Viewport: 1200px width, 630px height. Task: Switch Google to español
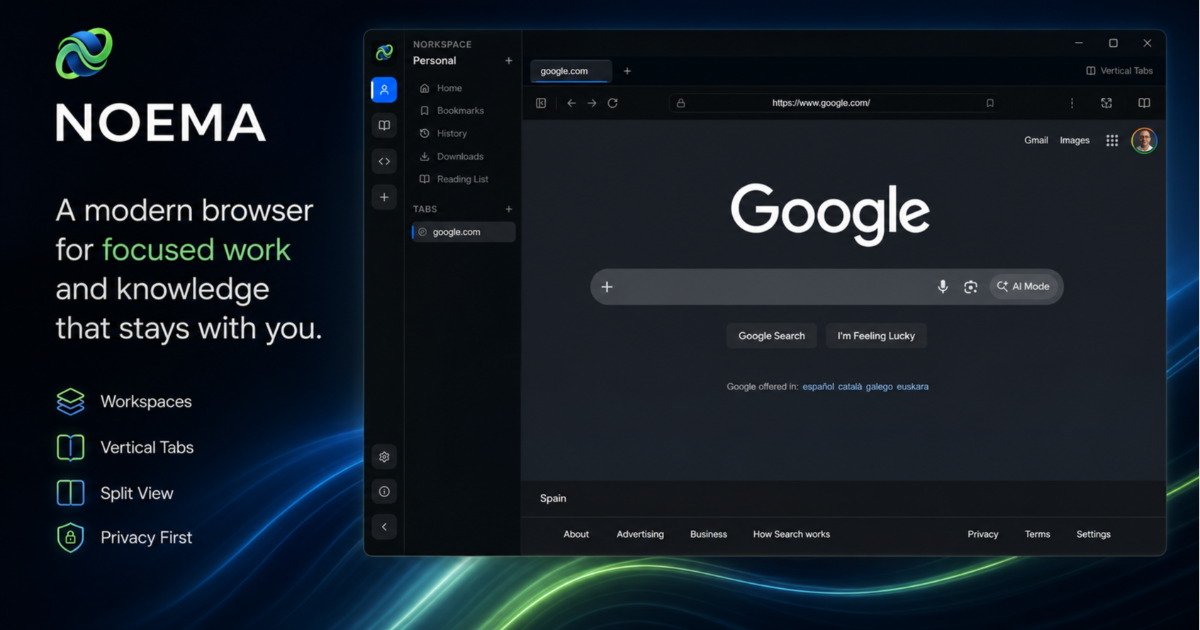click(x=818, y=386)
